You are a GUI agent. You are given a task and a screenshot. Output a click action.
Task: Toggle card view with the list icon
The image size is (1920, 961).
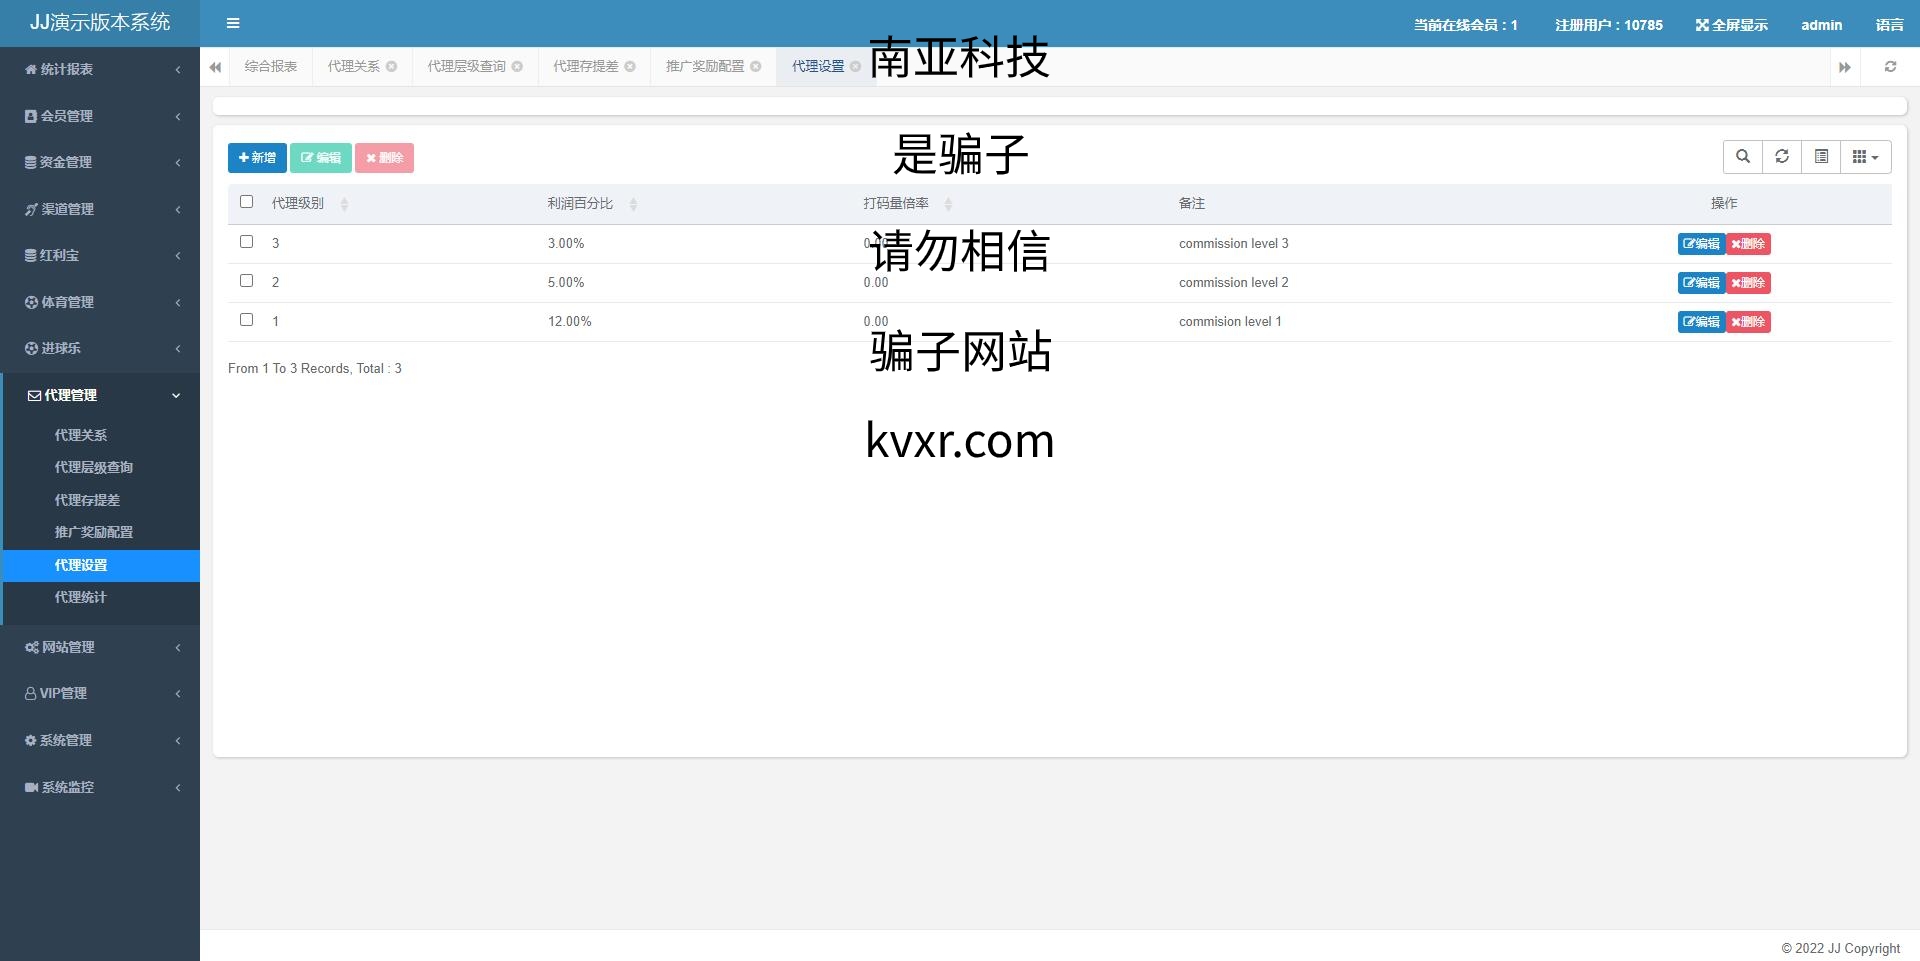click(1821, 157)
